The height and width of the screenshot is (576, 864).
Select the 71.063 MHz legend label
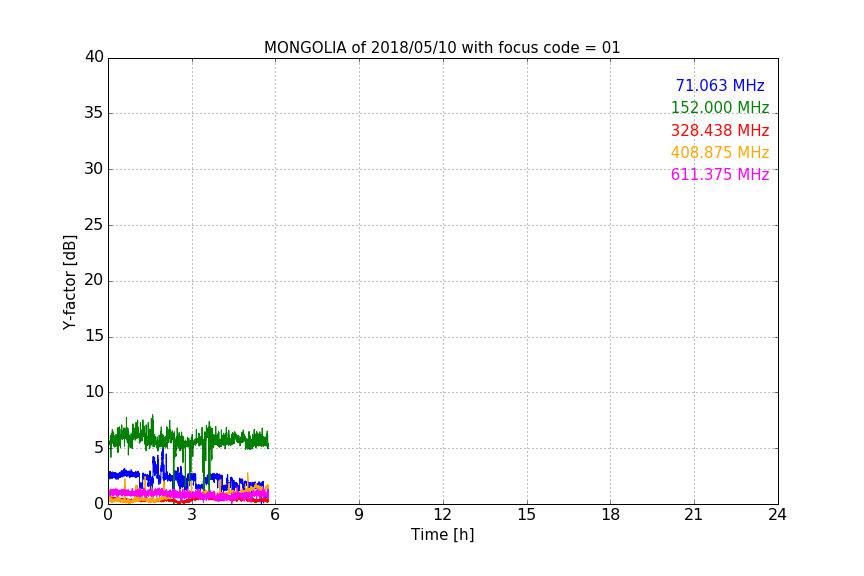[x=720, y=85]
